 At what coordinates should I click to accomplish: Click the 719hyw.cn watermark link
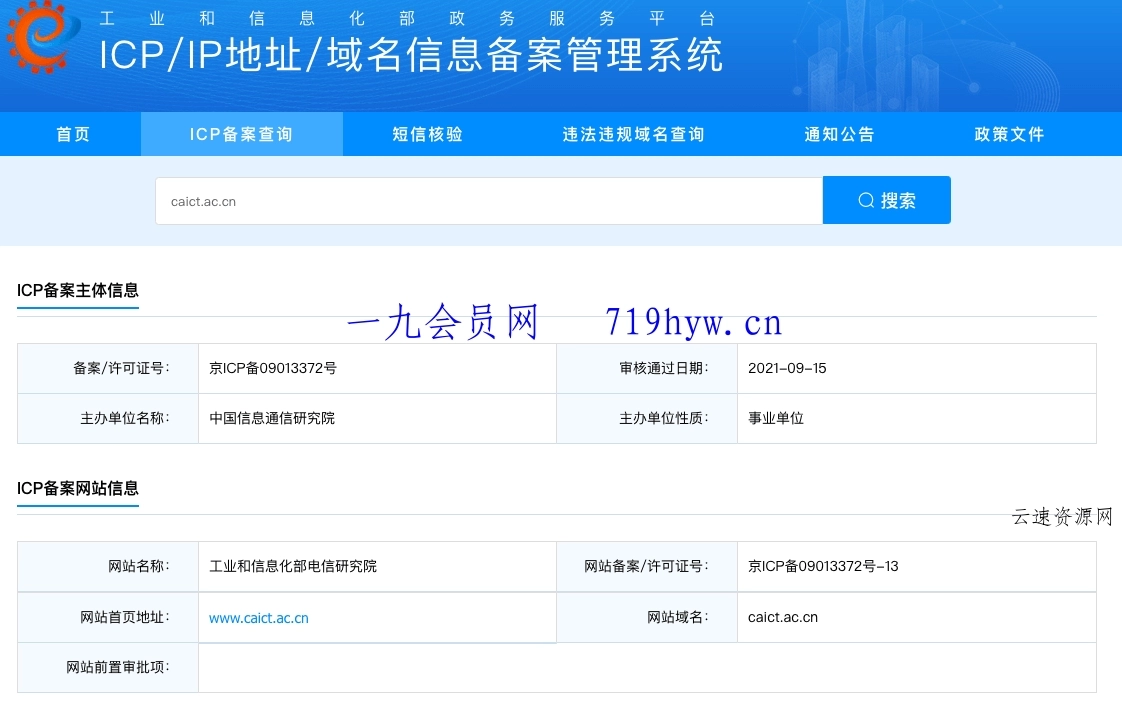click(x=692, y=322)
